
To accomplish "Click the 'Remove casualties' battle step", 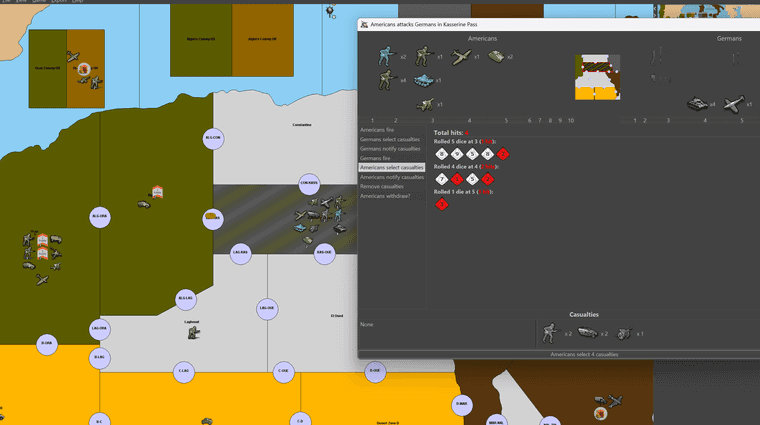I will coord(383,186).
